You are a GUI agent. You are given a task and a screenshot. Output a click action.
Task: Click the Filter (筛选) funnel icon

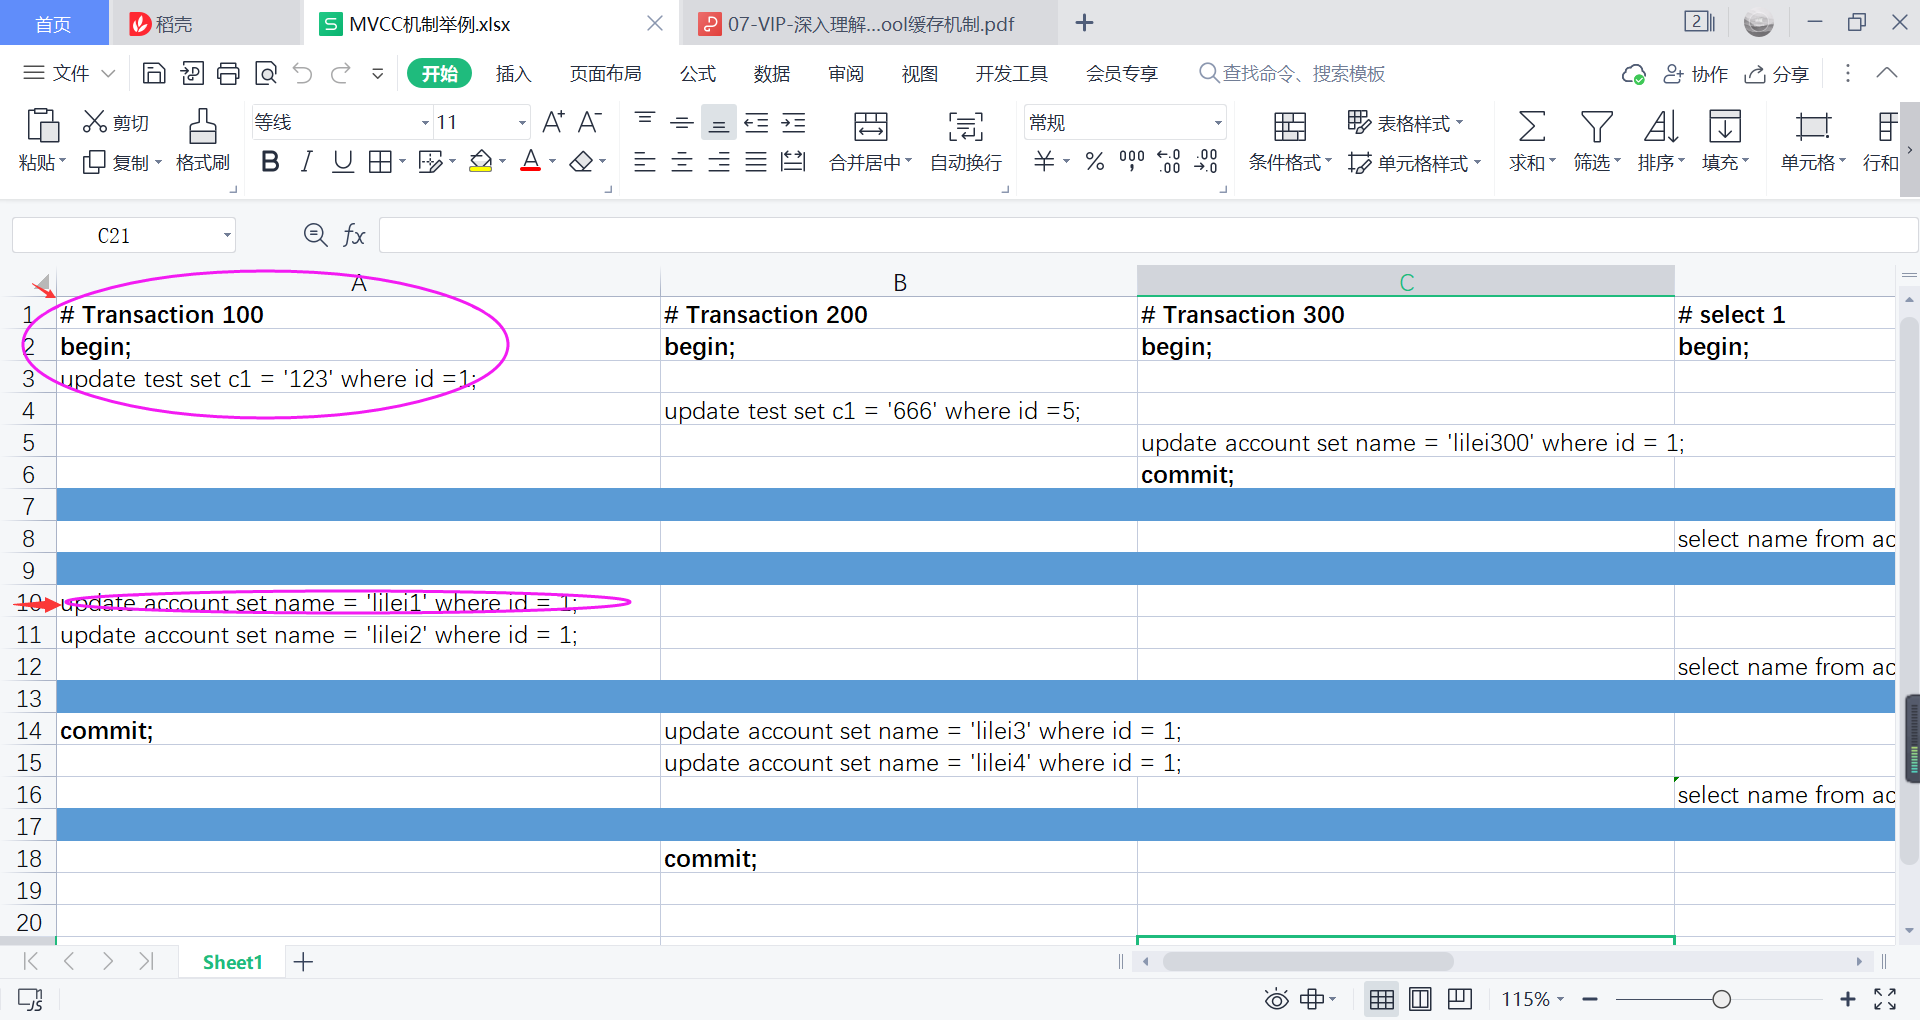tap(1596, 127)
